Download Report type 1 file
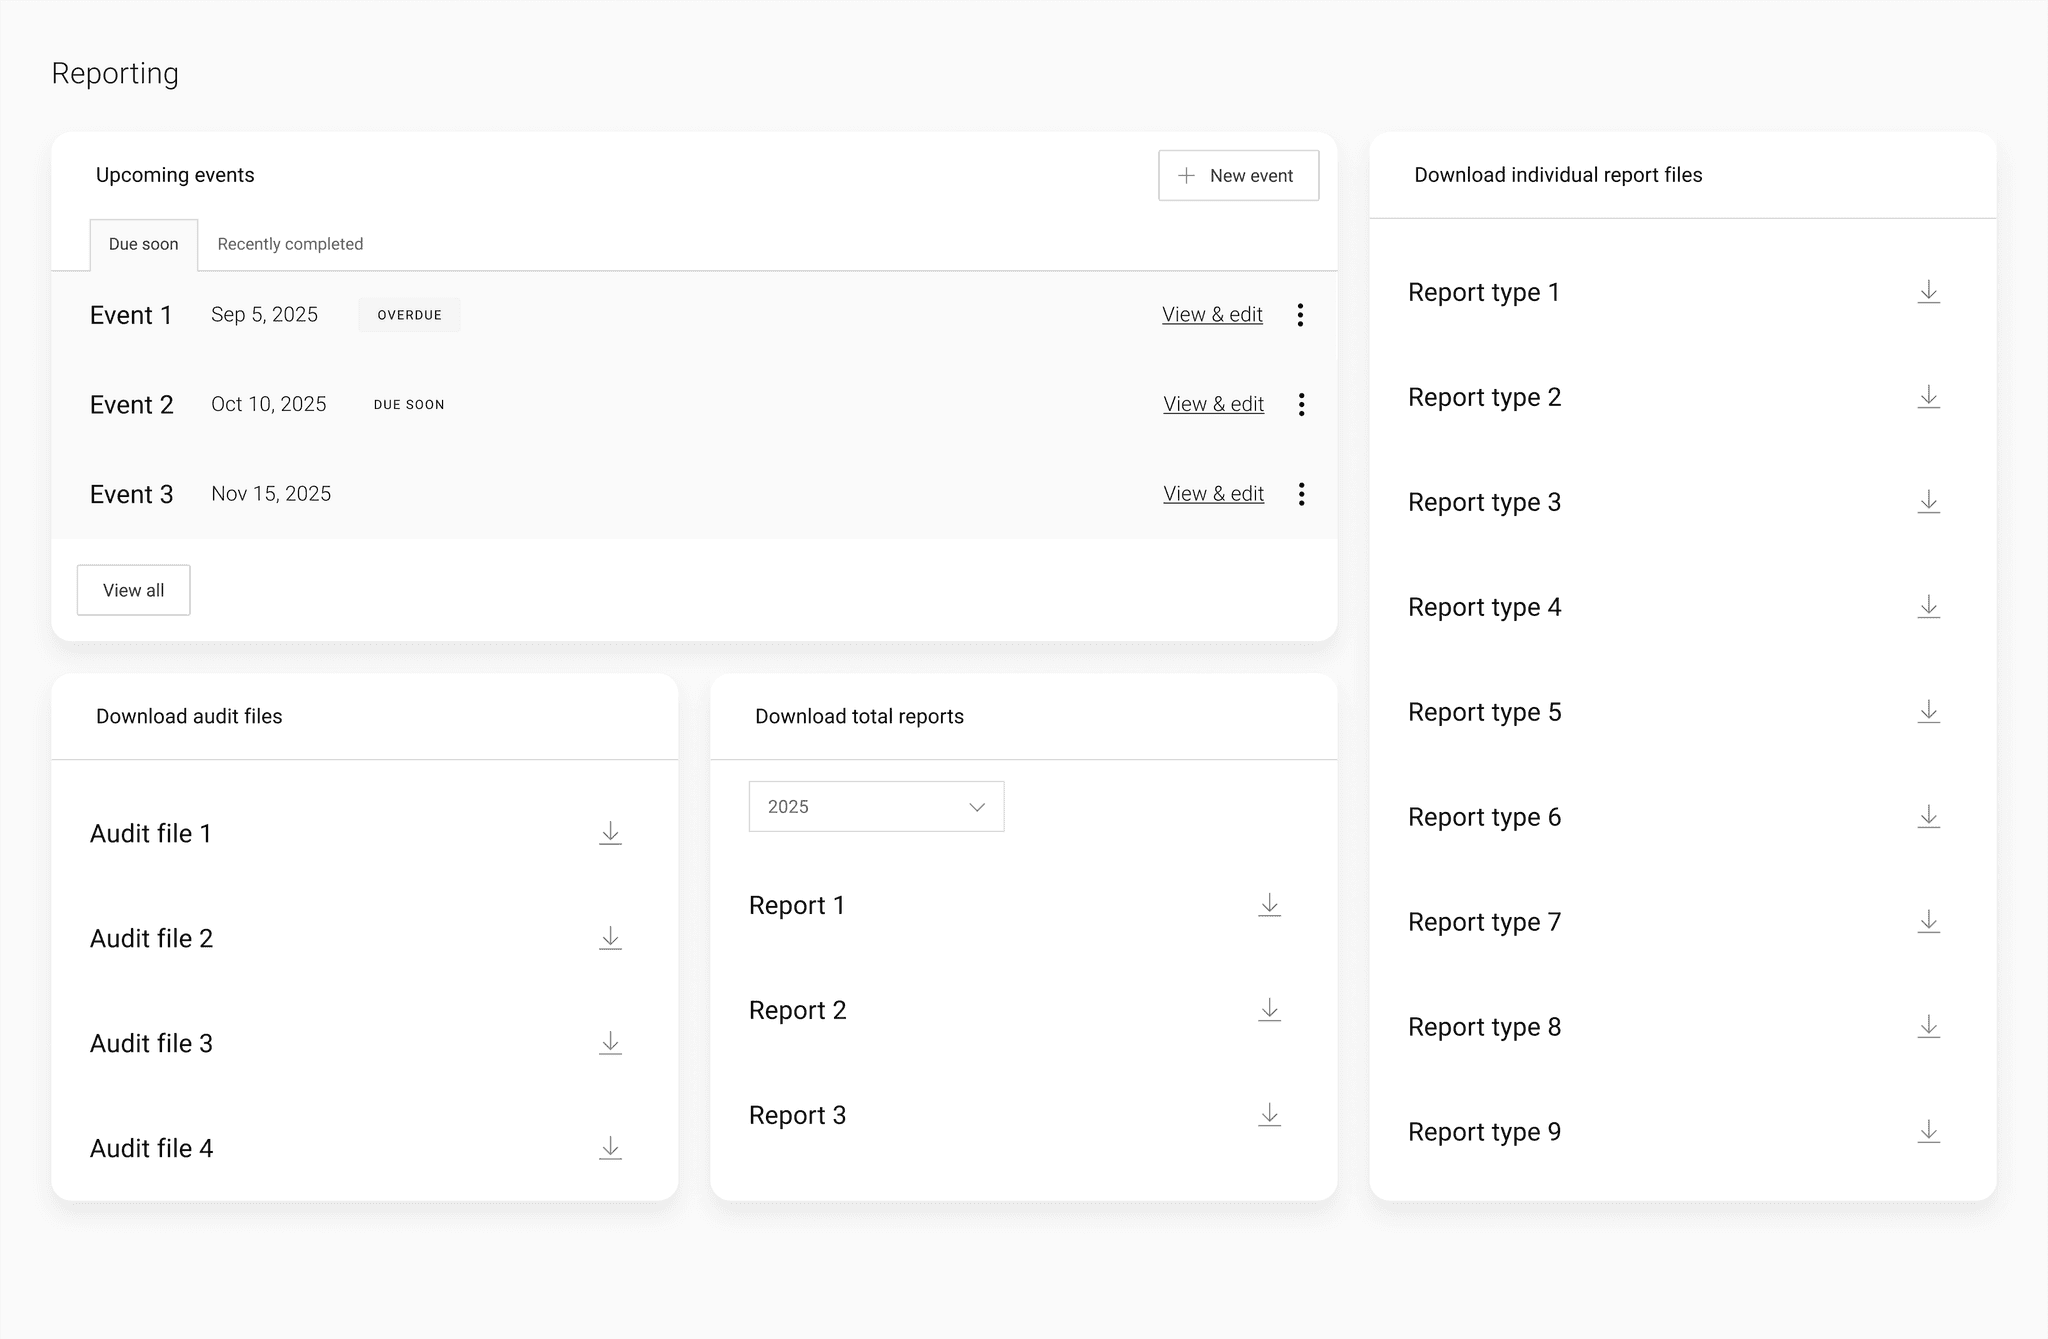The height and width of the screenshot is (1339, 2048). 1928,292
